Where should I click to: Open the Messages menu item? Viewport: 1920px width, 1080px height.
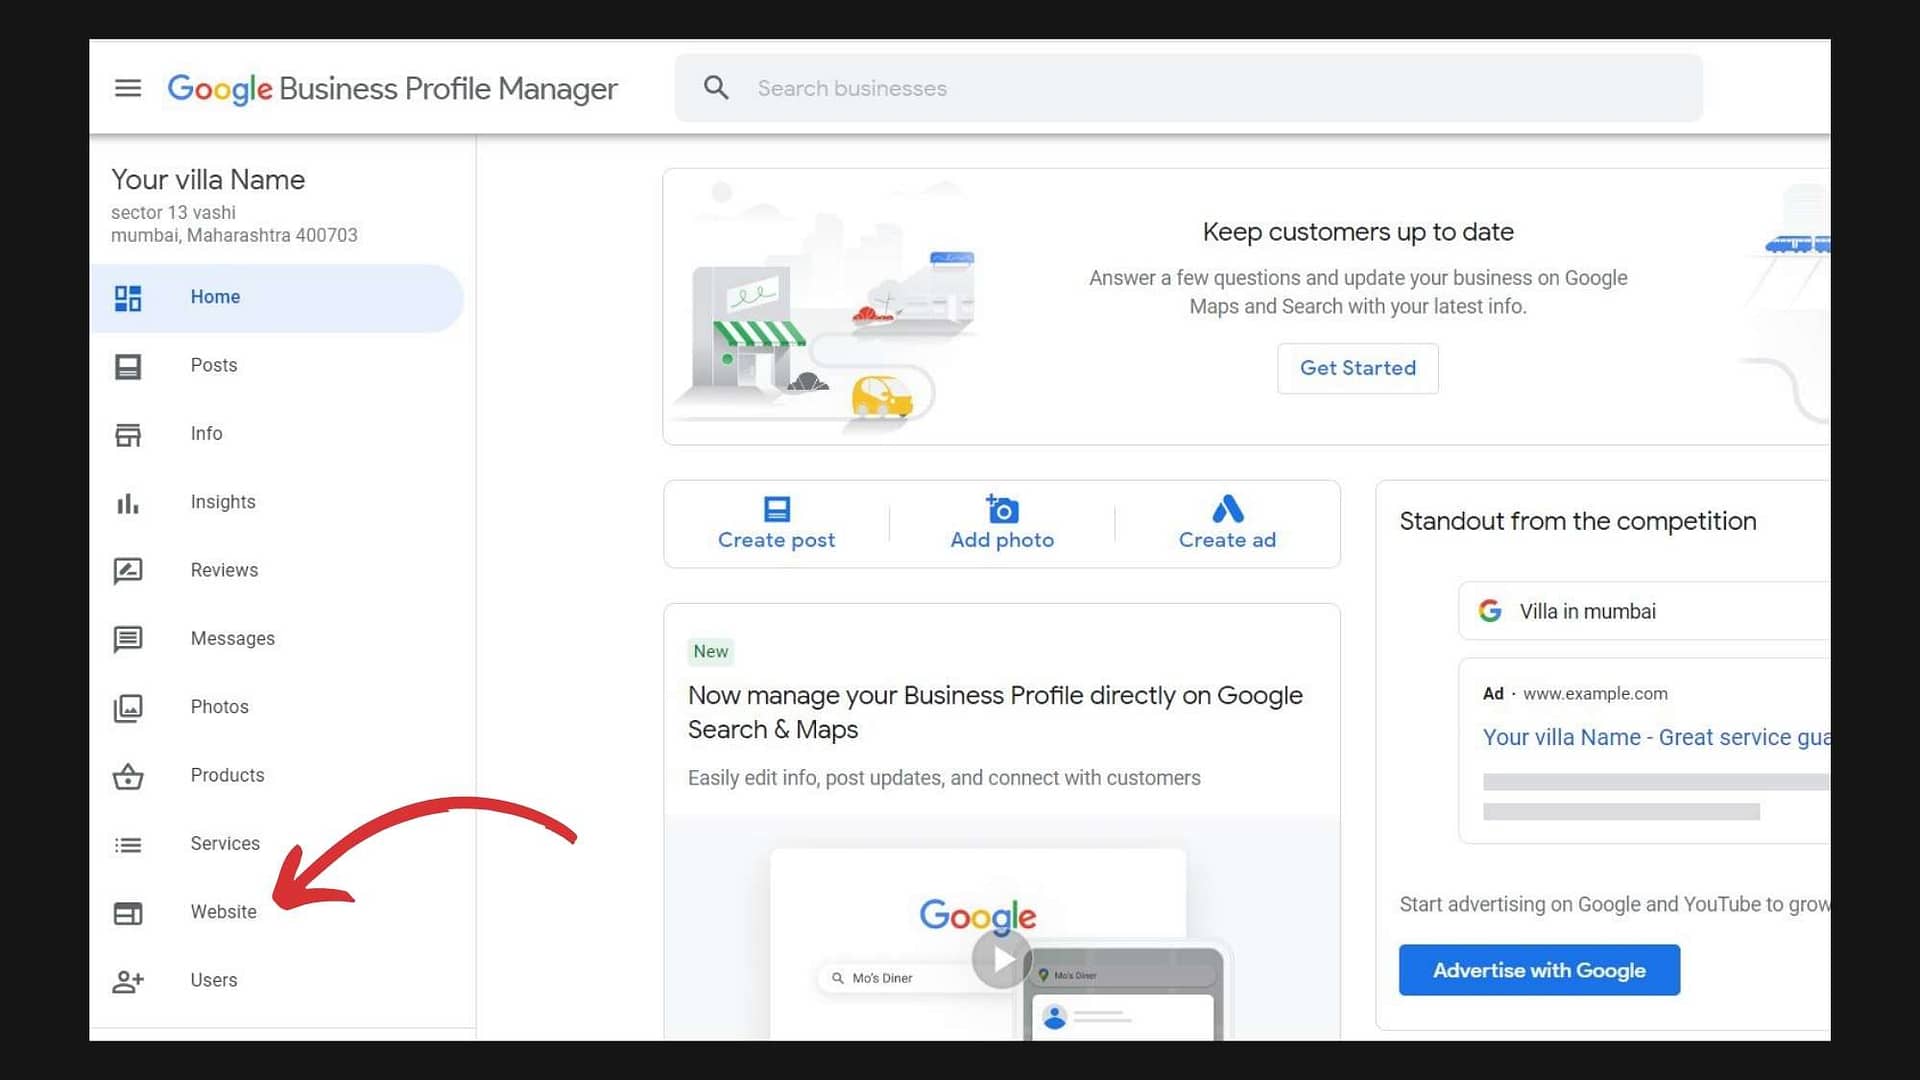[276, 639]
